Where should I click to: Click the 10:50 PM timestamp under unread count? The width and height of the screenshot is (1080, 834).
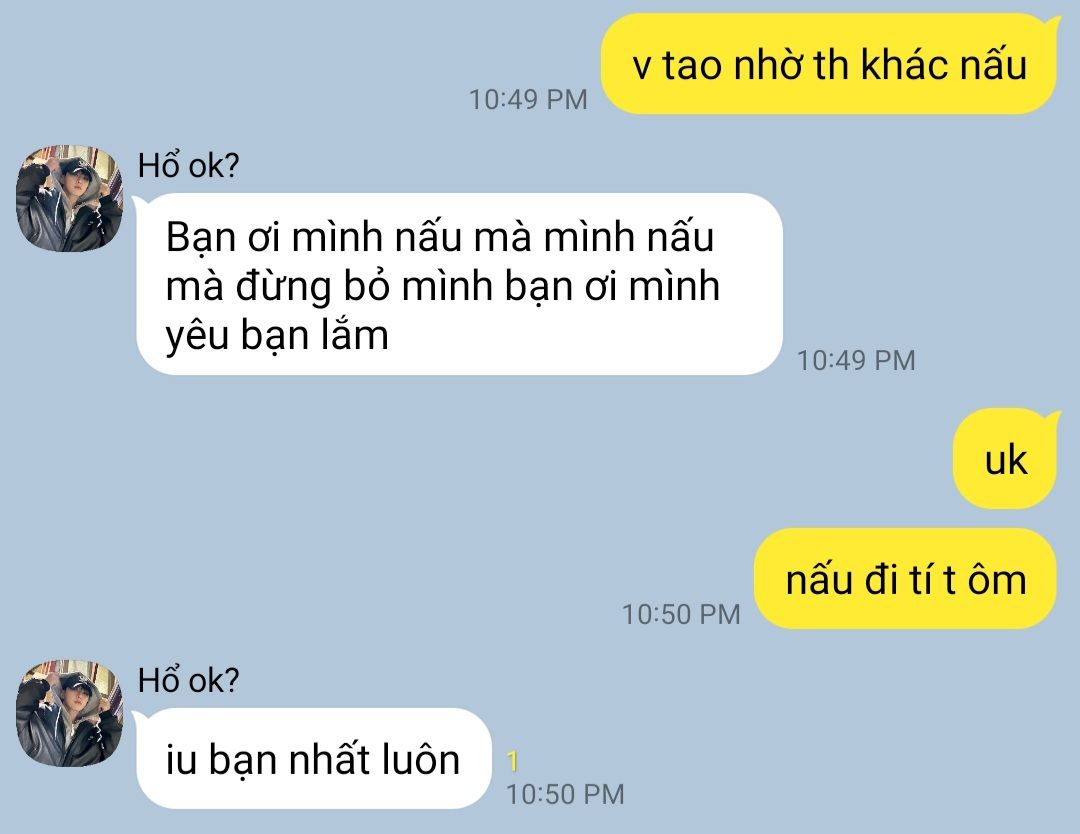coord(565,794)
